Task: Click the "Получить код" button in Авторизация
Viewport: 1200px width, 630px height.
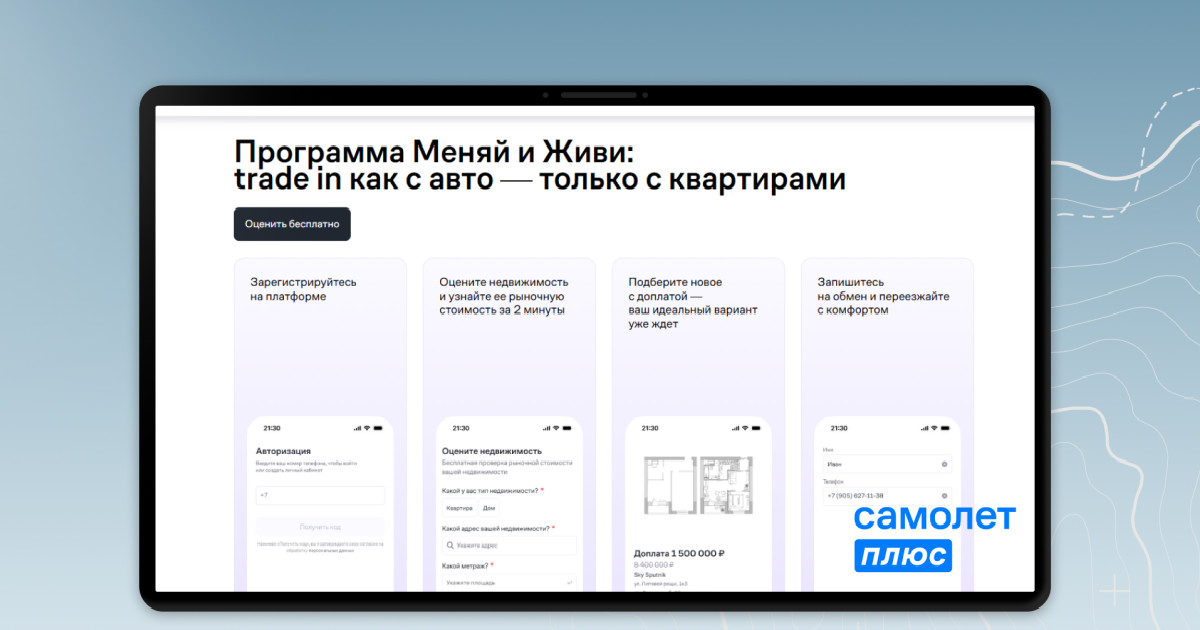Action: (x=320, y=526)
